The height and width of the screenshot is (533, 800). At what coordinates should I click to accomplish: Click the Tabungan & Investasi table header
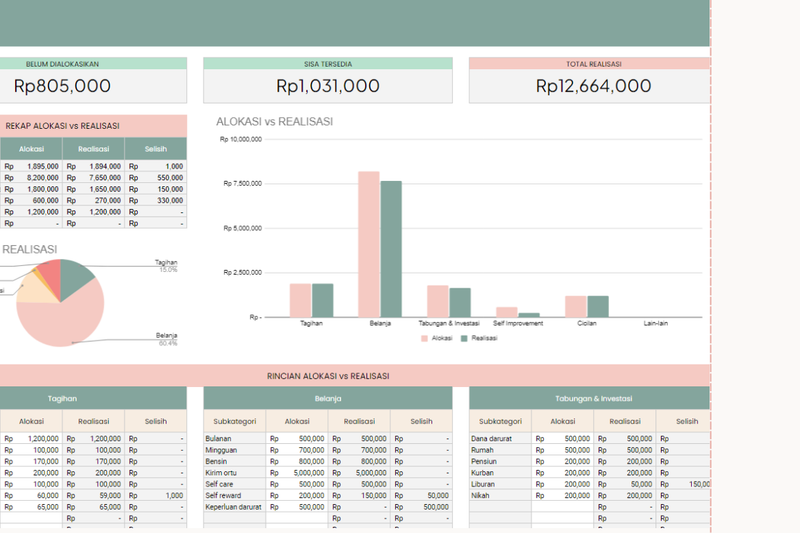click(590, 398)
